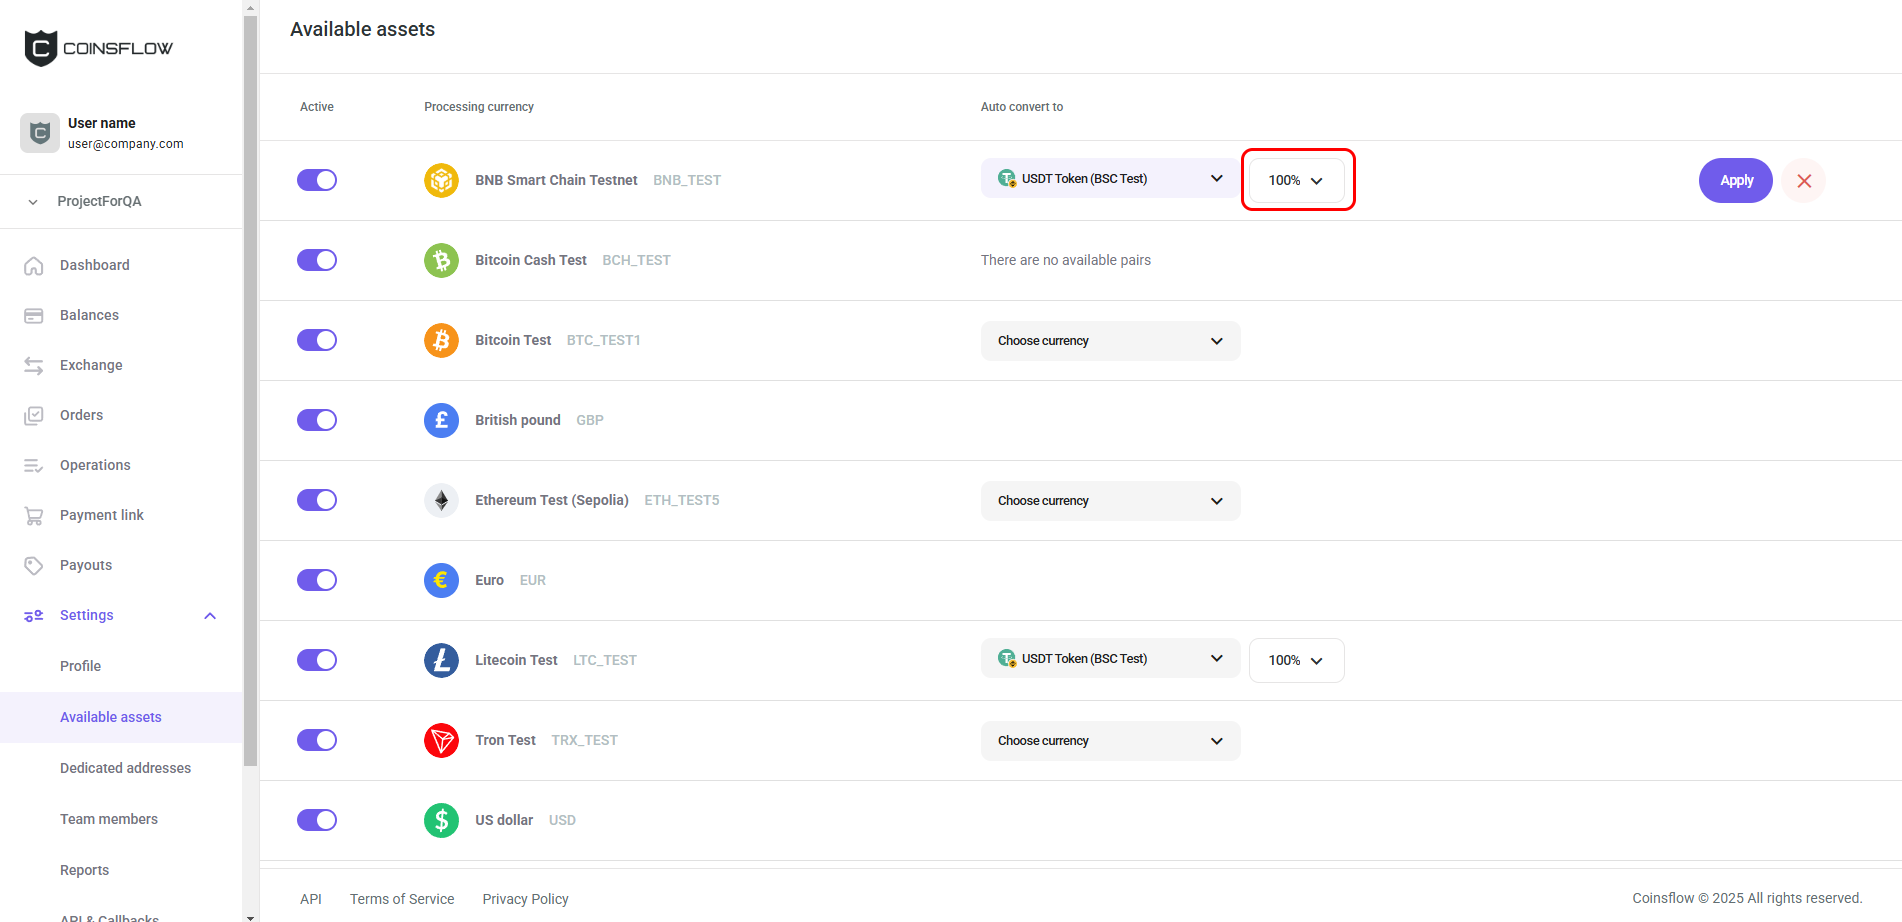Click the Litecoin Test coin icon
The image size is (1902, 922).
pos(441,660)
